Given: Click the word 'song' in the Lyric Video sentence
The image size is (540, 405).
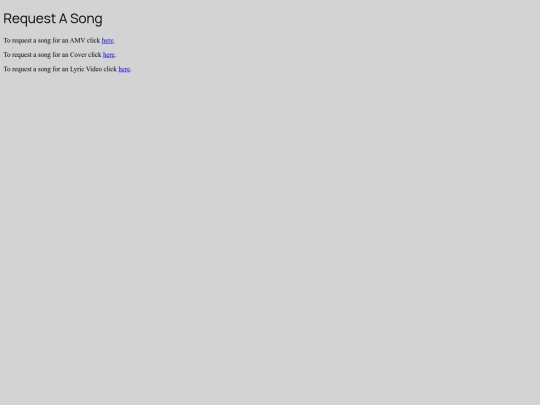Looking at the screenshot, I should coord(44,69).
